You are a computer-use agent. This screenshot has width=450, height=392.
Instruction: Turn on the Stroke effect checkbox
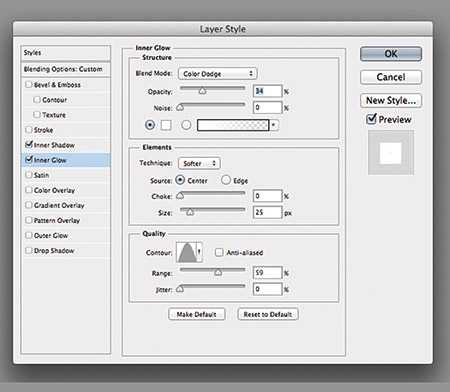[x=29, y=130]
